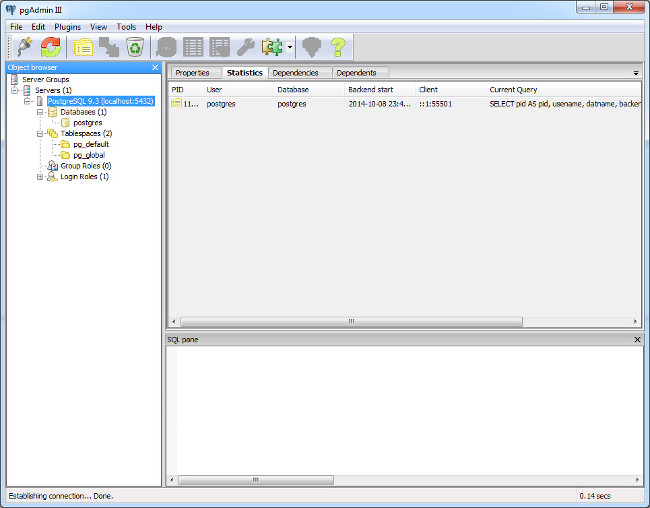650x508 pixels.
Task: Open the Edit menu
Action: (38, 27)
